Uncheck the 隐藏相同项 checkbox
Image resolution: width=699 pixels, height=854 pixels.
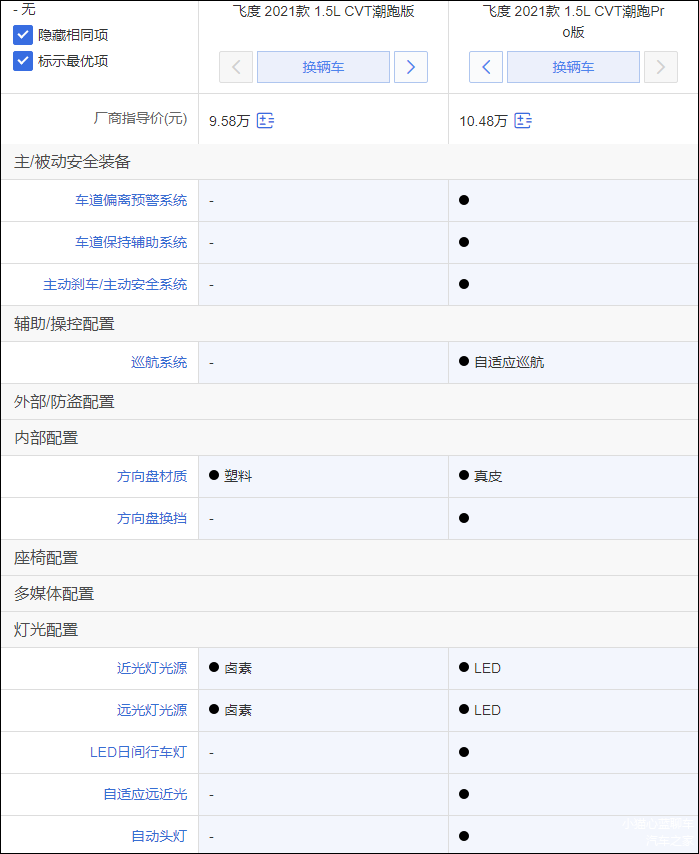tap(23, 35)
